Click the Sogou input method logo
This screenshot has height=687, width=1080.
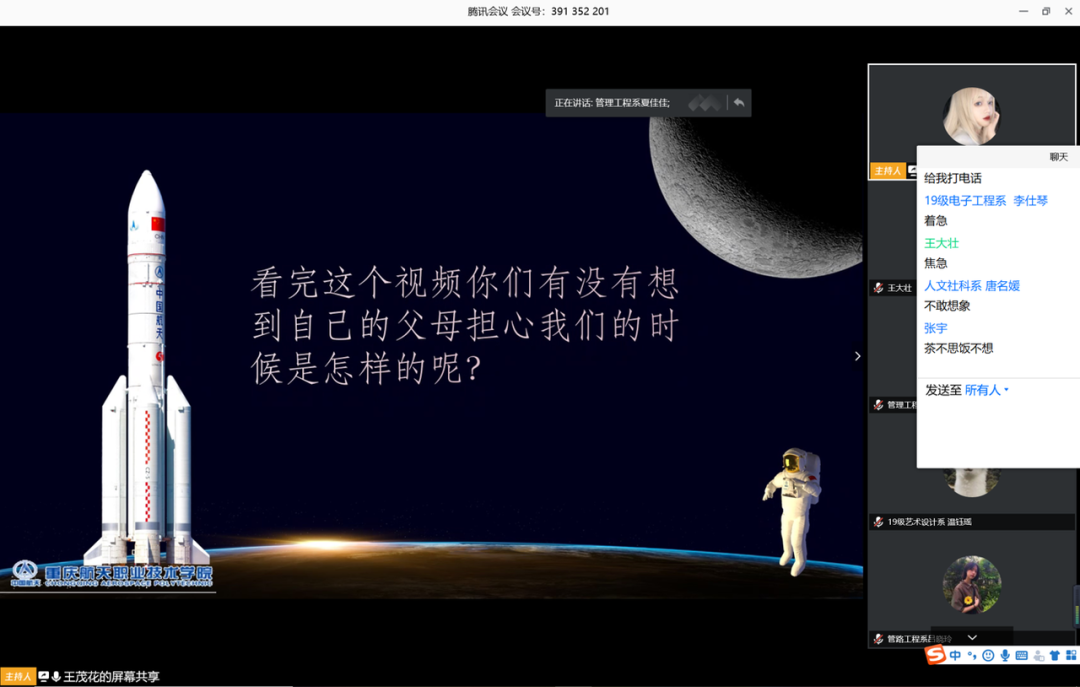click(935, 654)
